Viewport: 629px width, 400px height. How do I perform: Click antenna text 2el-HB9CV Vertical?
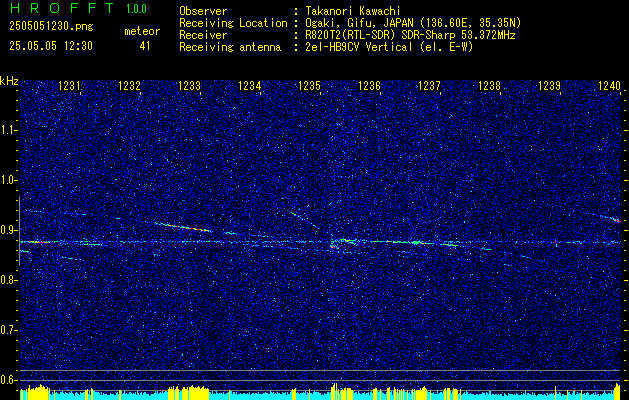coord(357,47)
